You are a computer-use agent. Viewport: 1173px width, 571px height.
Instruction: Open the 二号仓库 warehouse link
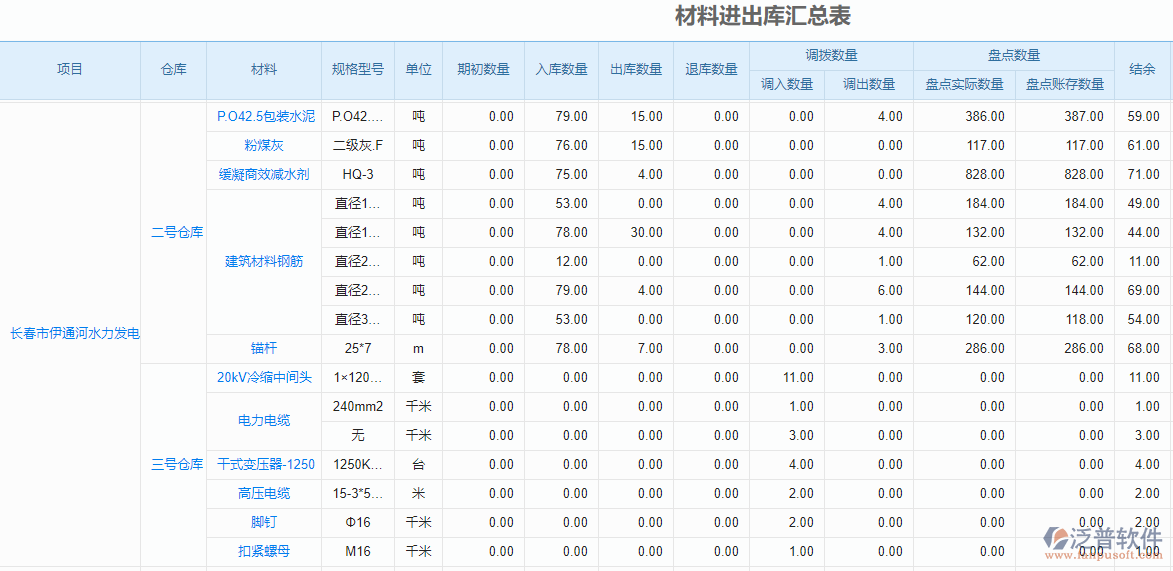[177, 232]
